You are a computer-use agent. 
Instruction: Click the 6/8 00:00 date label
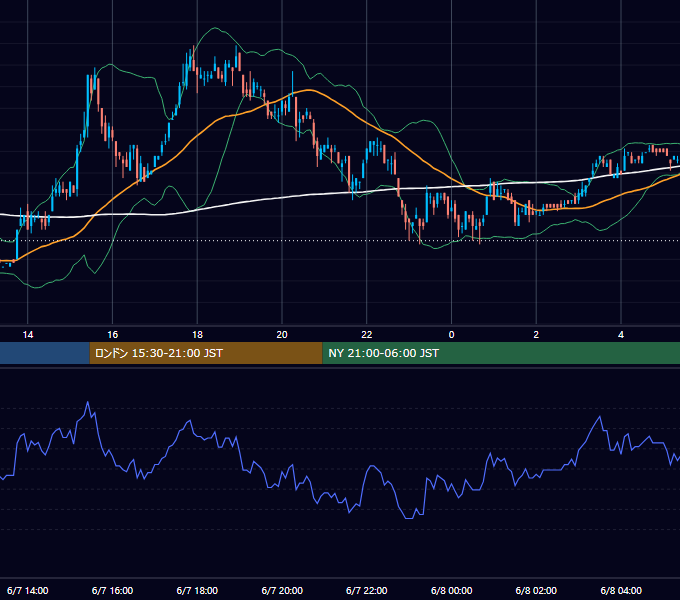[x=451, y=590]
